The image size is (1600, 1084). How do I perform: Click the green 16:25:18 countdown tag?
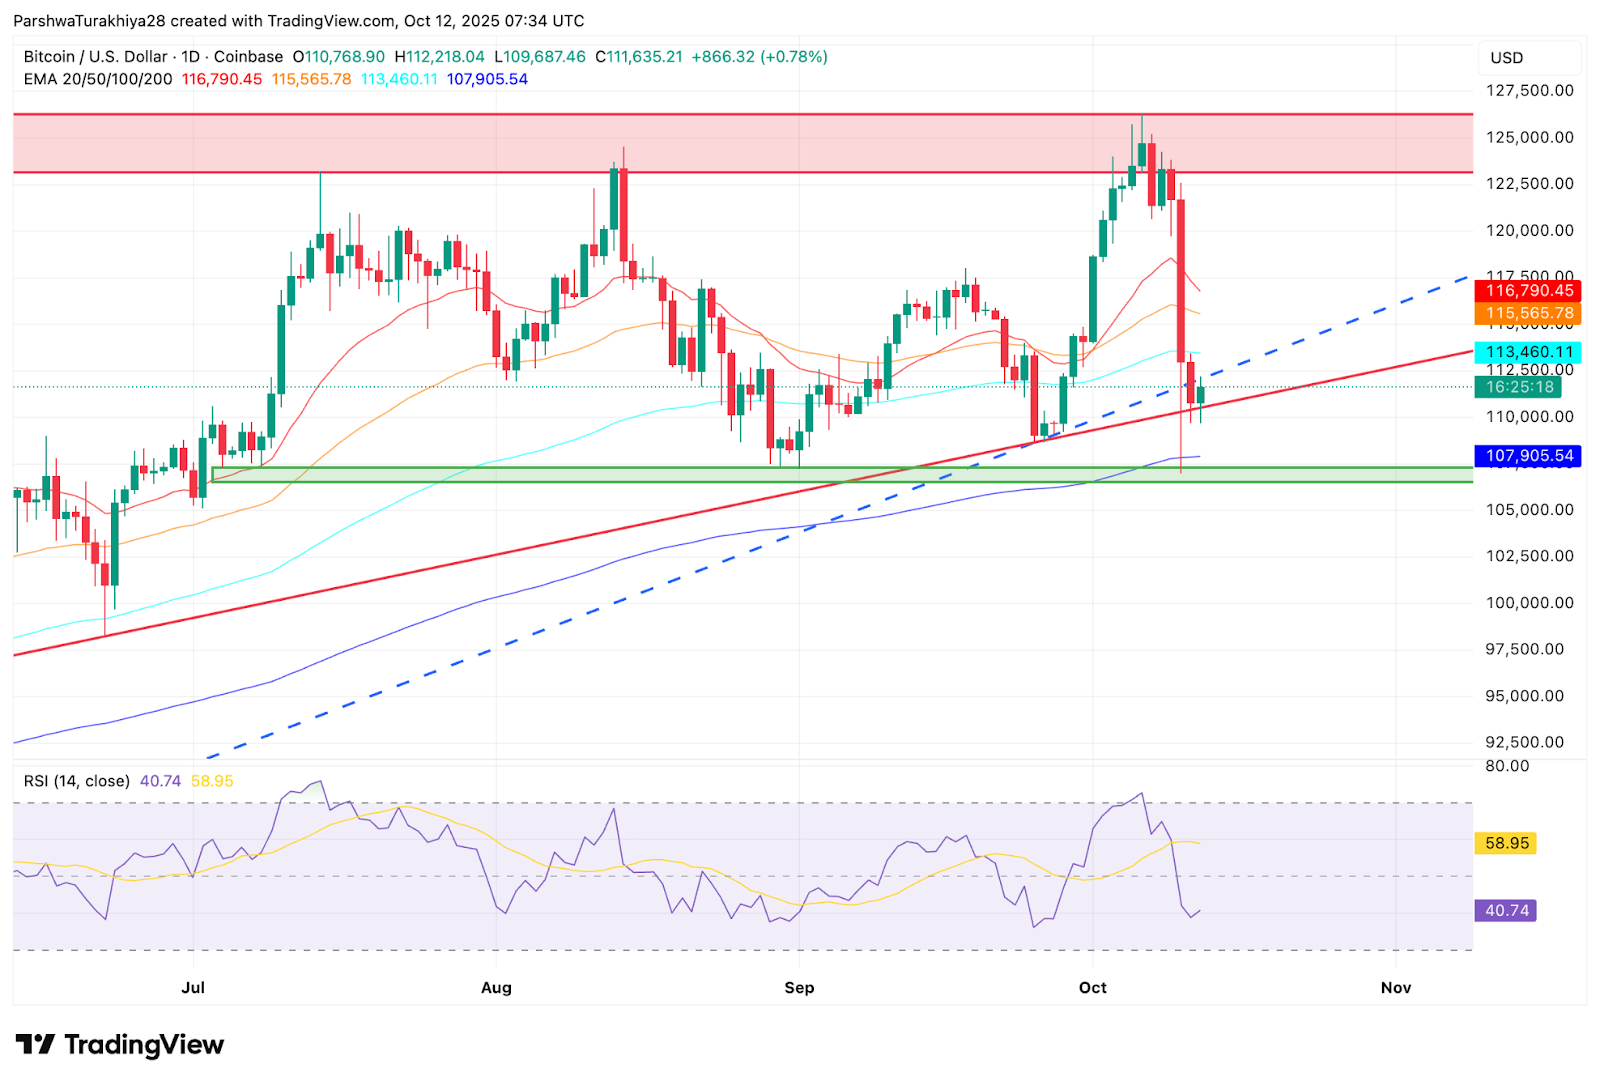coord(1519,387)
